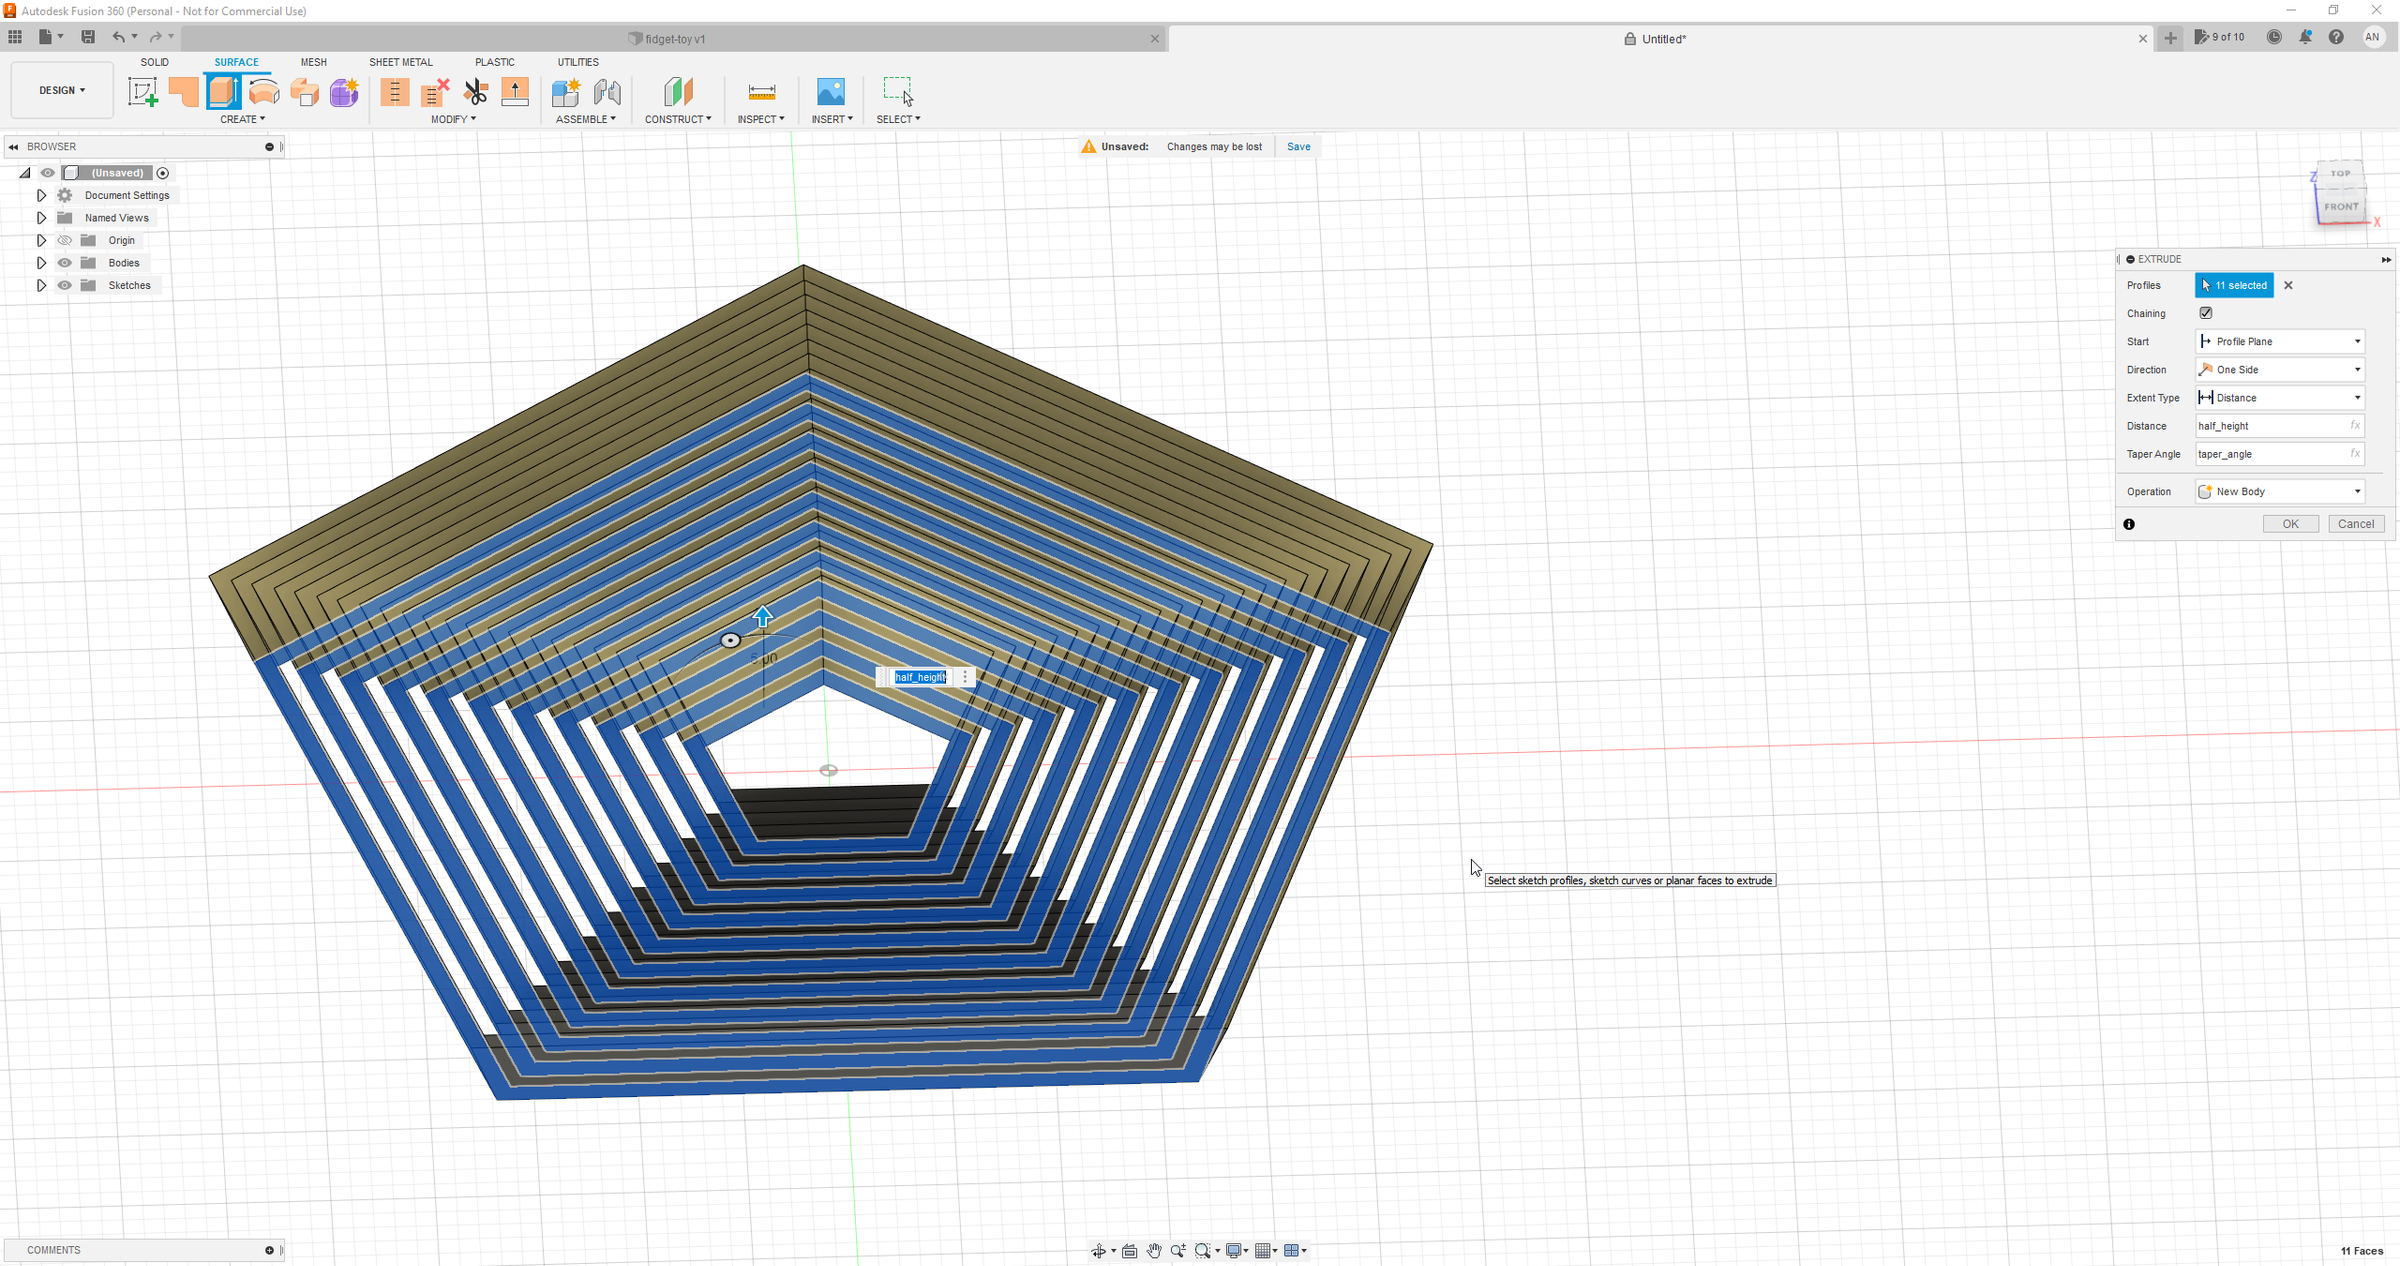Click OK in the Extrude dialog
2400x1266 pixels.
coord(2290,524)
